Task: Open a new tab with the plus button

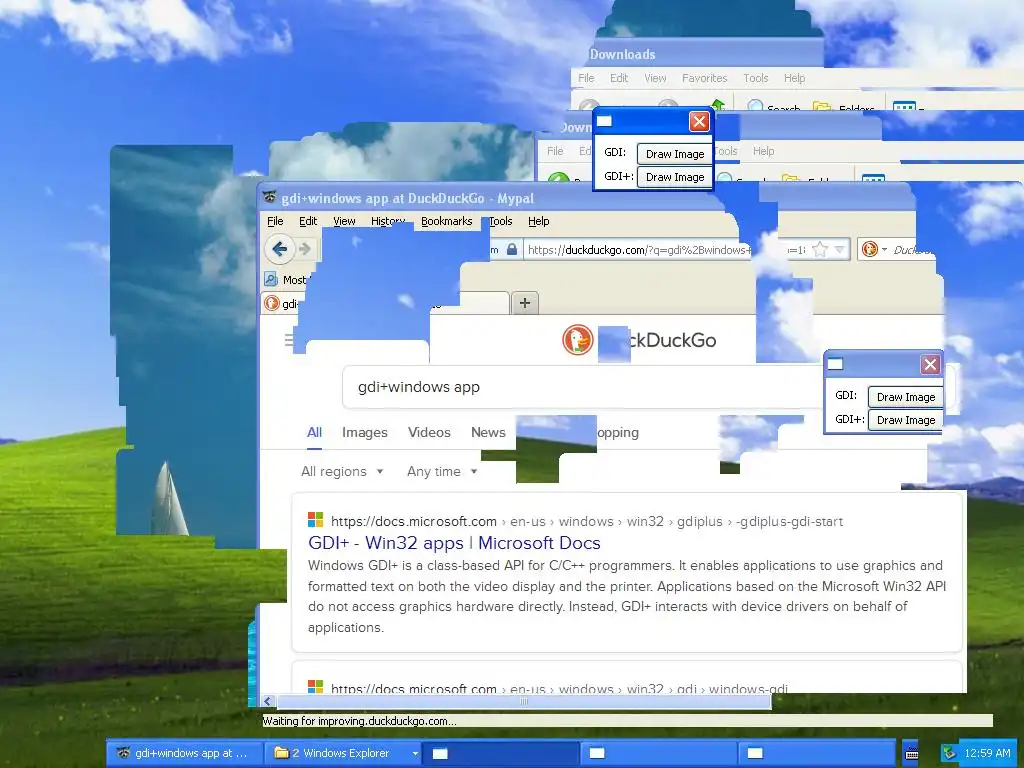Action: pyautogui.click(x=524, y=302)
